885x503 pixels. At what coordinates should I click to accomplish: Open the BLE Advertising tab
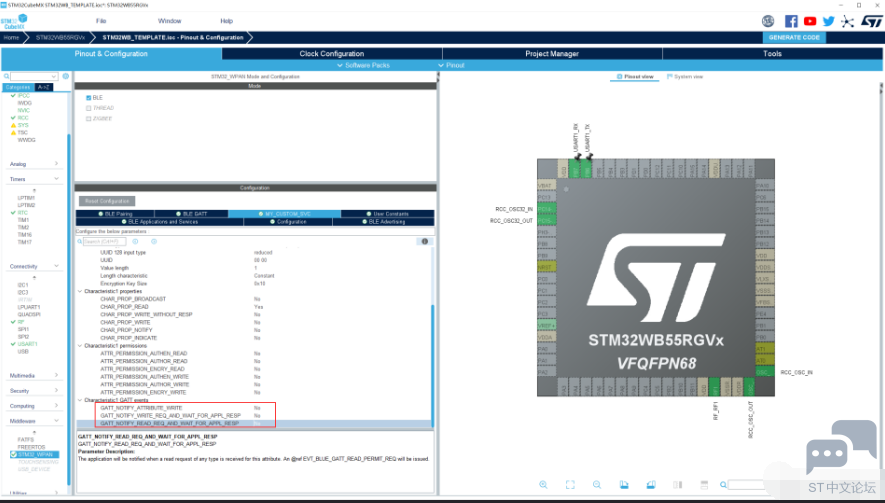click(383, 222)
